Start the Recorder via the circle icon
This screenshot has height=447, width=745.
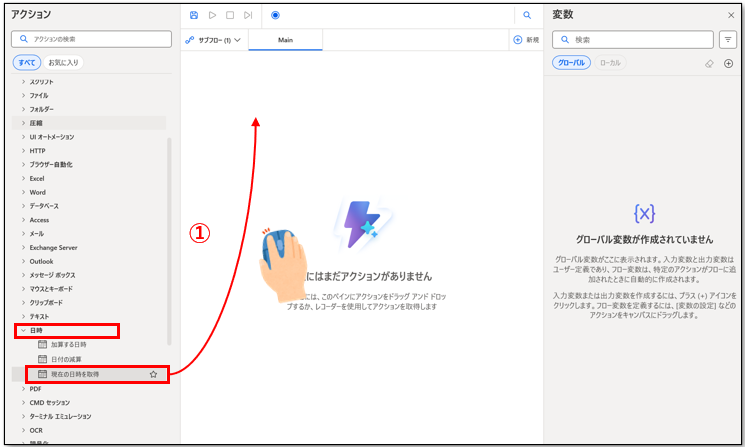pos(275,15)
